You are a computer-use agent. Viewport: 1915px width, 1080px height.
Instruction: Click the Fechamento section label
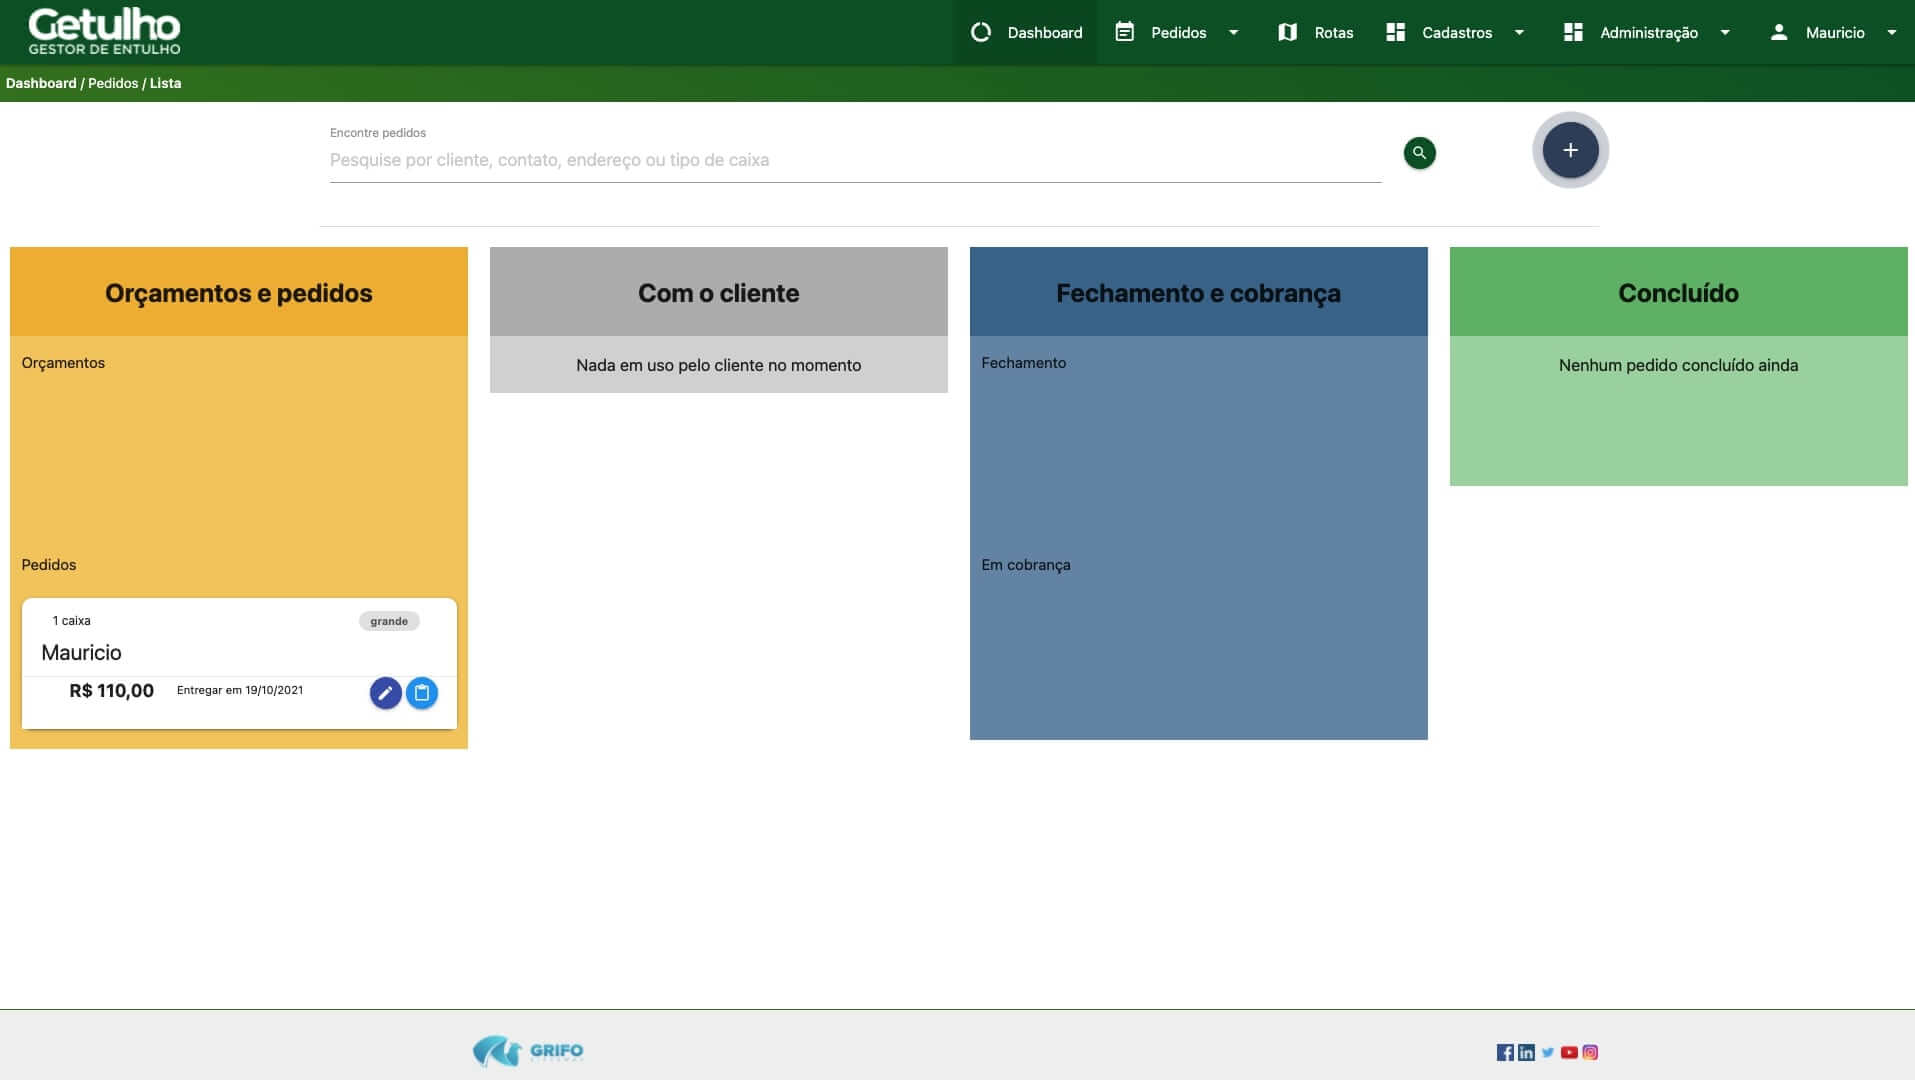click(1023, 363)
